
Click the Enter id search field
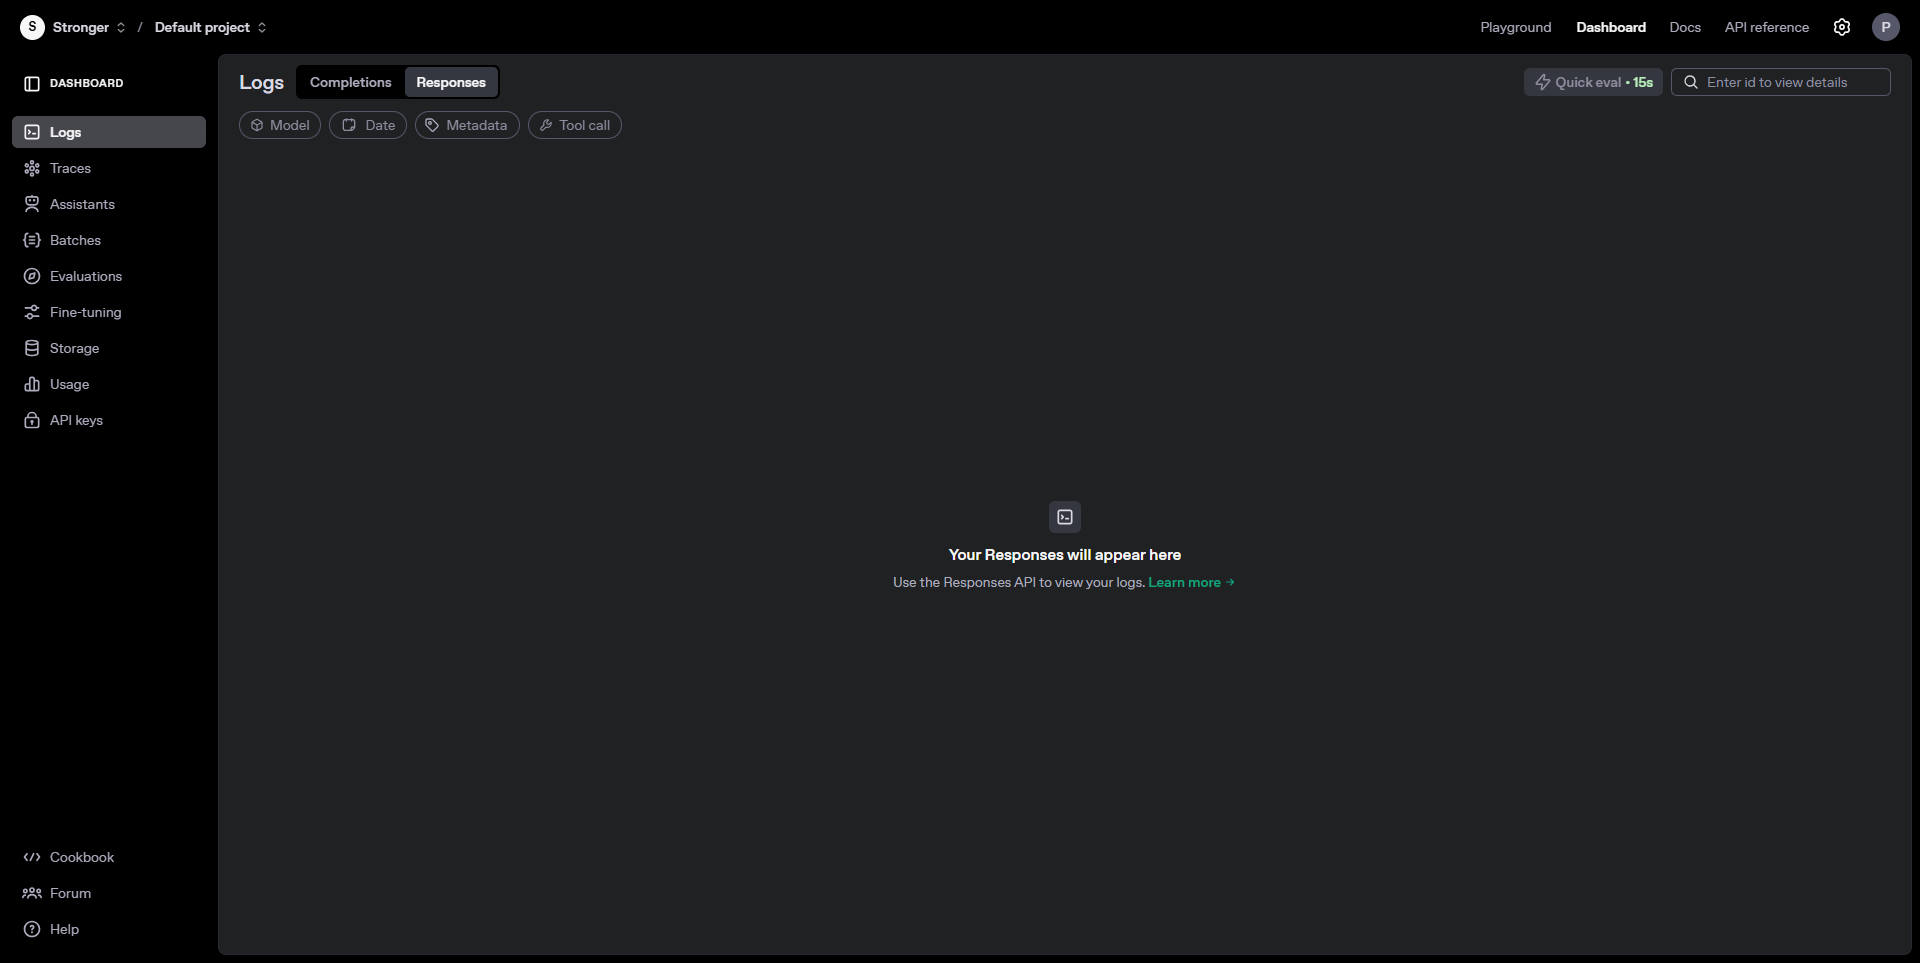[x=1790, y=82]
